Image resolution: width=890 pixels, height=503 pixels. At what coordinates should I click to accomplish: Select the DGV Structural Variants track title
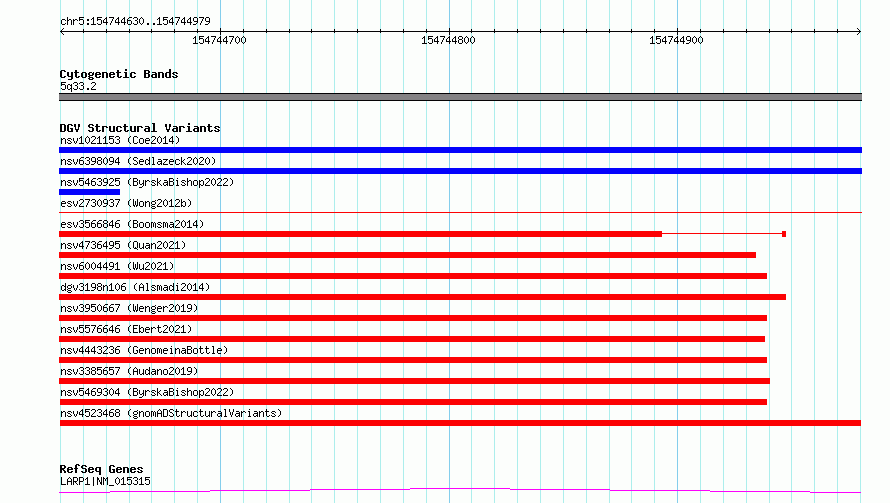coord(140,128)
